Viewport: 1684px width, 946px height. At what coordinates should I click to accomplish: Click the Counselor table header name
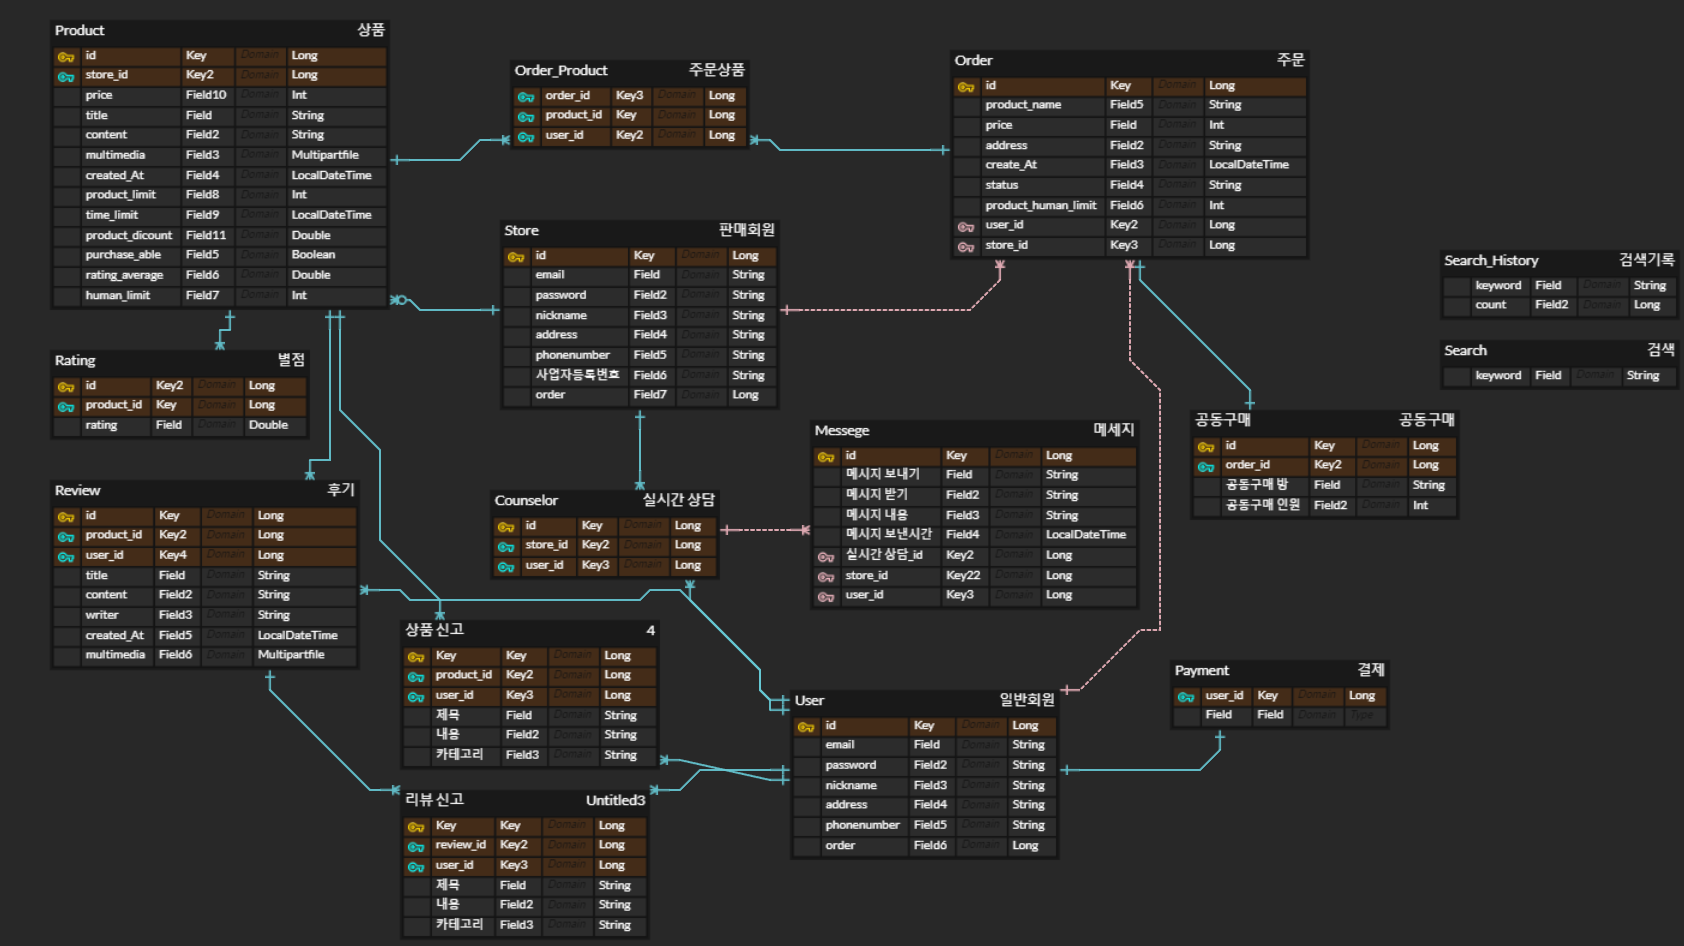(x=526, y=501)
